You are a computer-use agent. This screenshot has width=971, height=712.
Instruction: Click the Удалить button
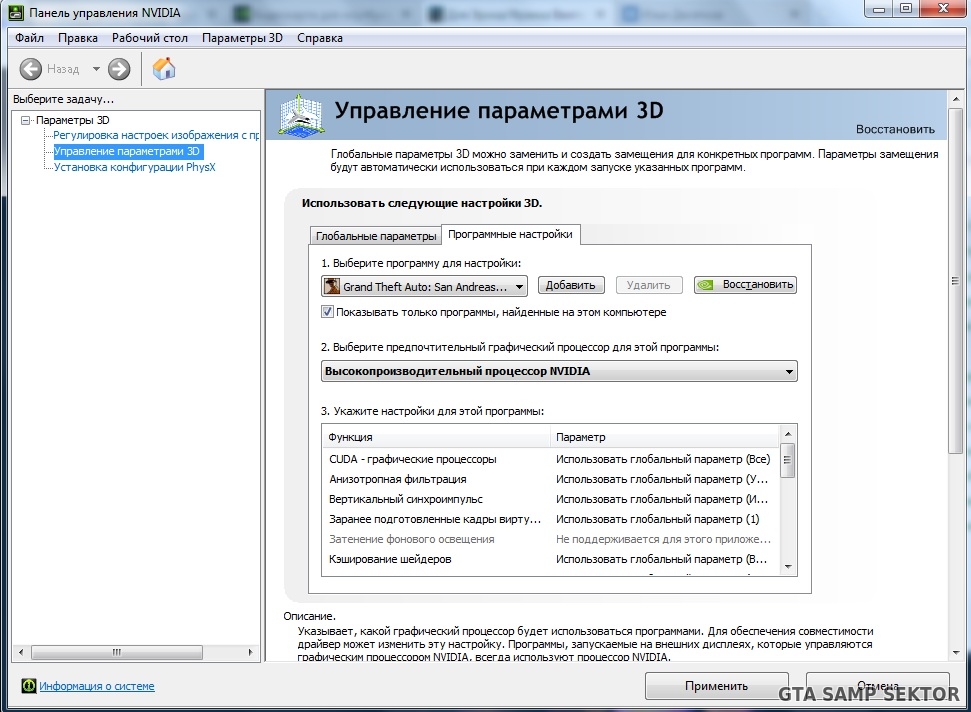648,285
